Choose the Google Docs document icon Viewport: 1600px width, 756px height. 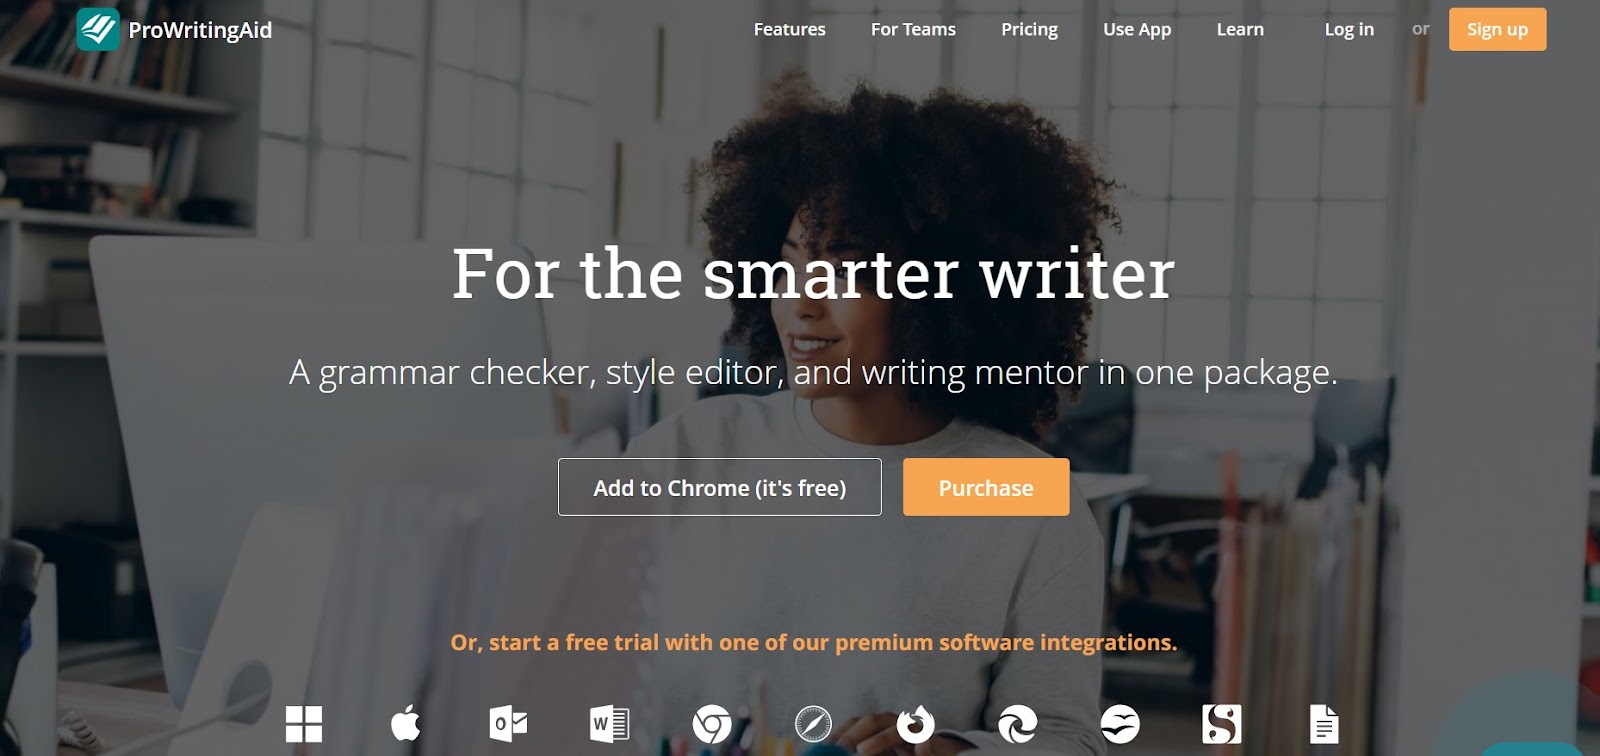point(1324,724)
